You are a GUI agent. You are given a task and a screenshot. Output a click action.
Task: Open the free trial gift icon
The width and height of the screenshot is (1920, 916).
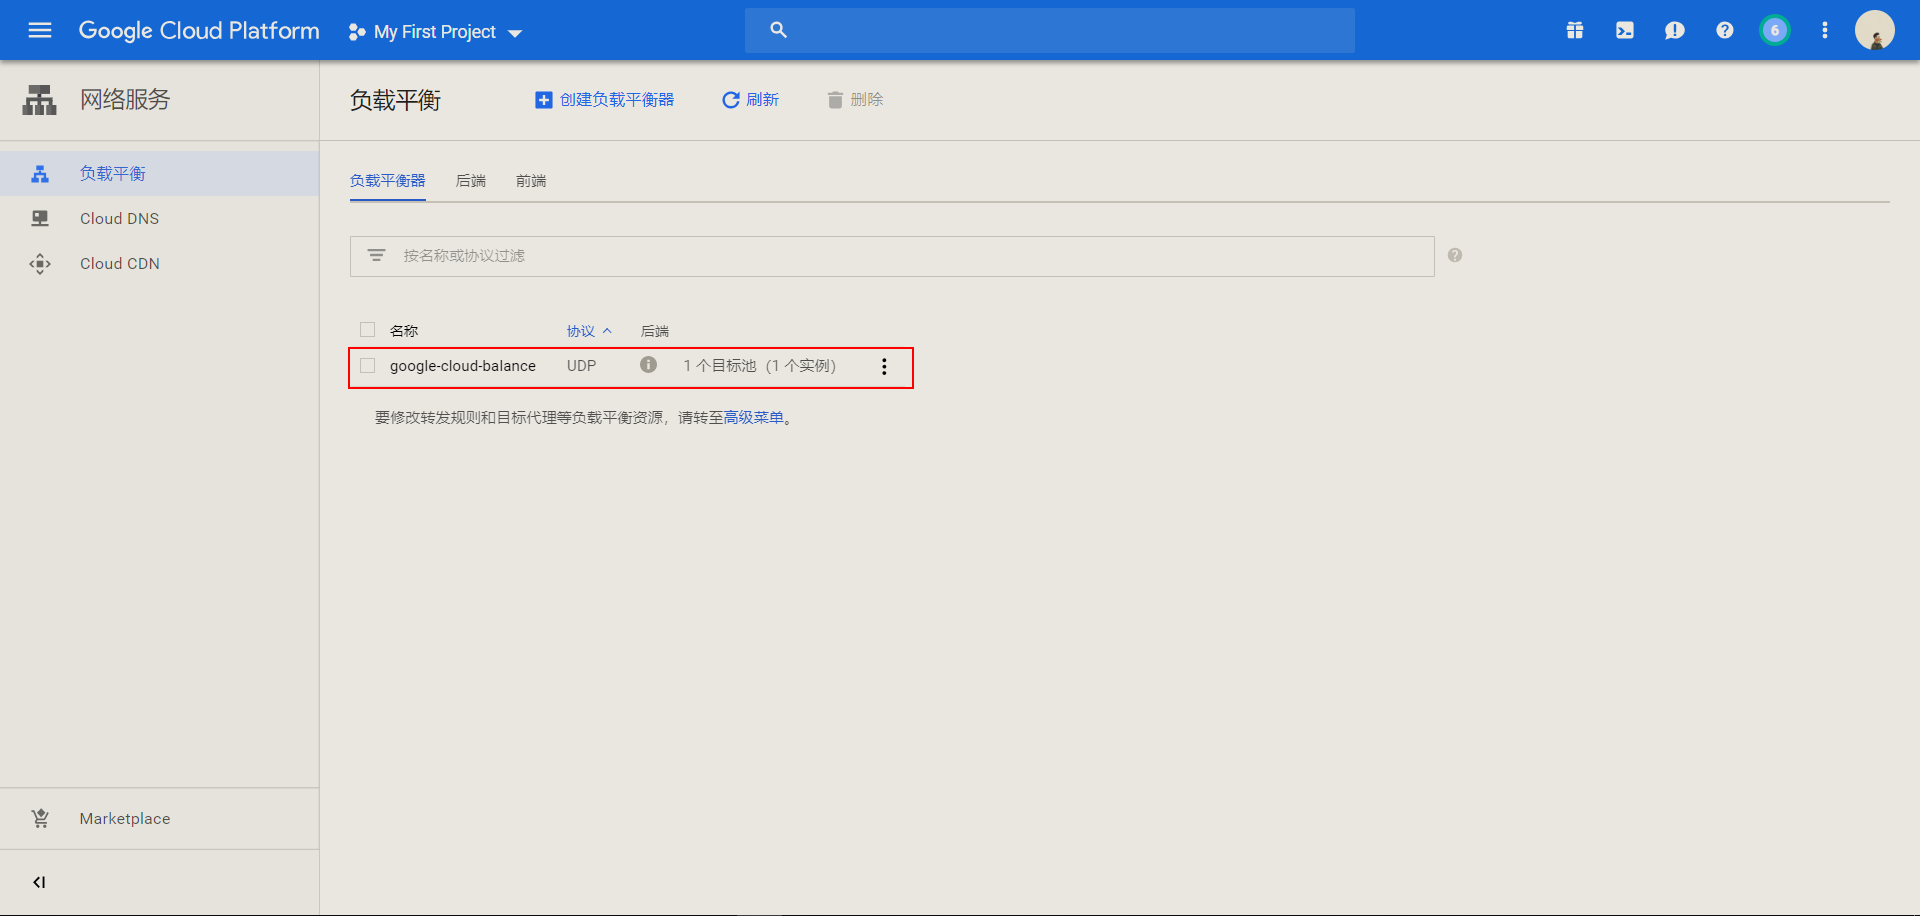1575,30
